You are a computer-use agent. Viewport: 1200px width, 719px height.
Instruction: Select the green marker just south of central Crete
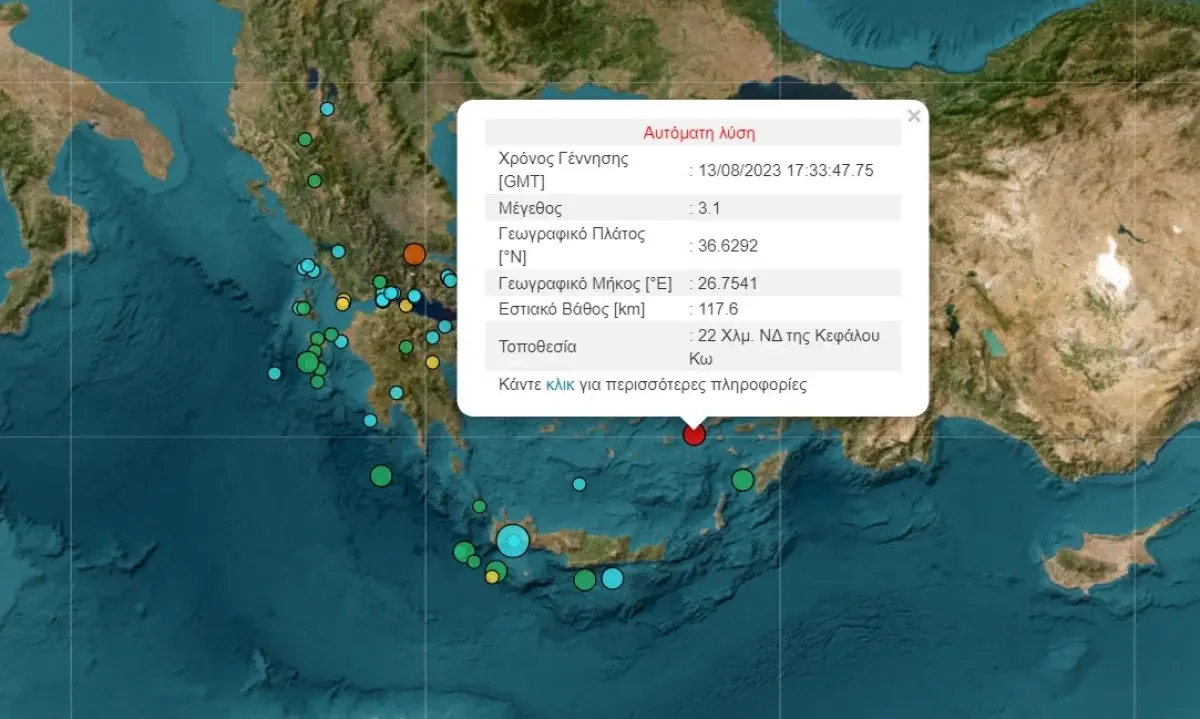pyautogui.click(x=585, y=579)
